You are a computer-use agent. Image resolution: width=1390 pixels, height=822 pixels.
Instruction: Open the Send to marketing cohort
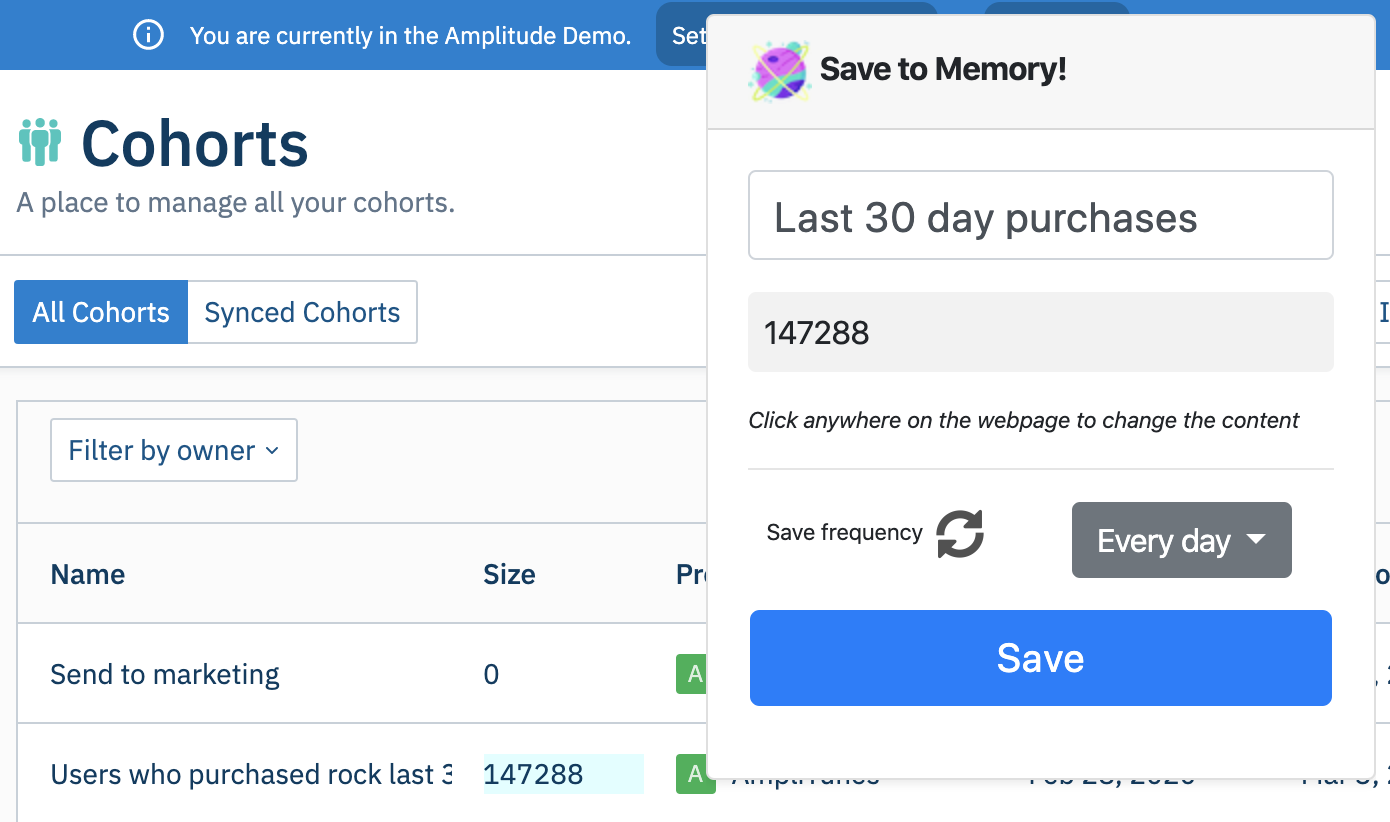tap(165, 675)
